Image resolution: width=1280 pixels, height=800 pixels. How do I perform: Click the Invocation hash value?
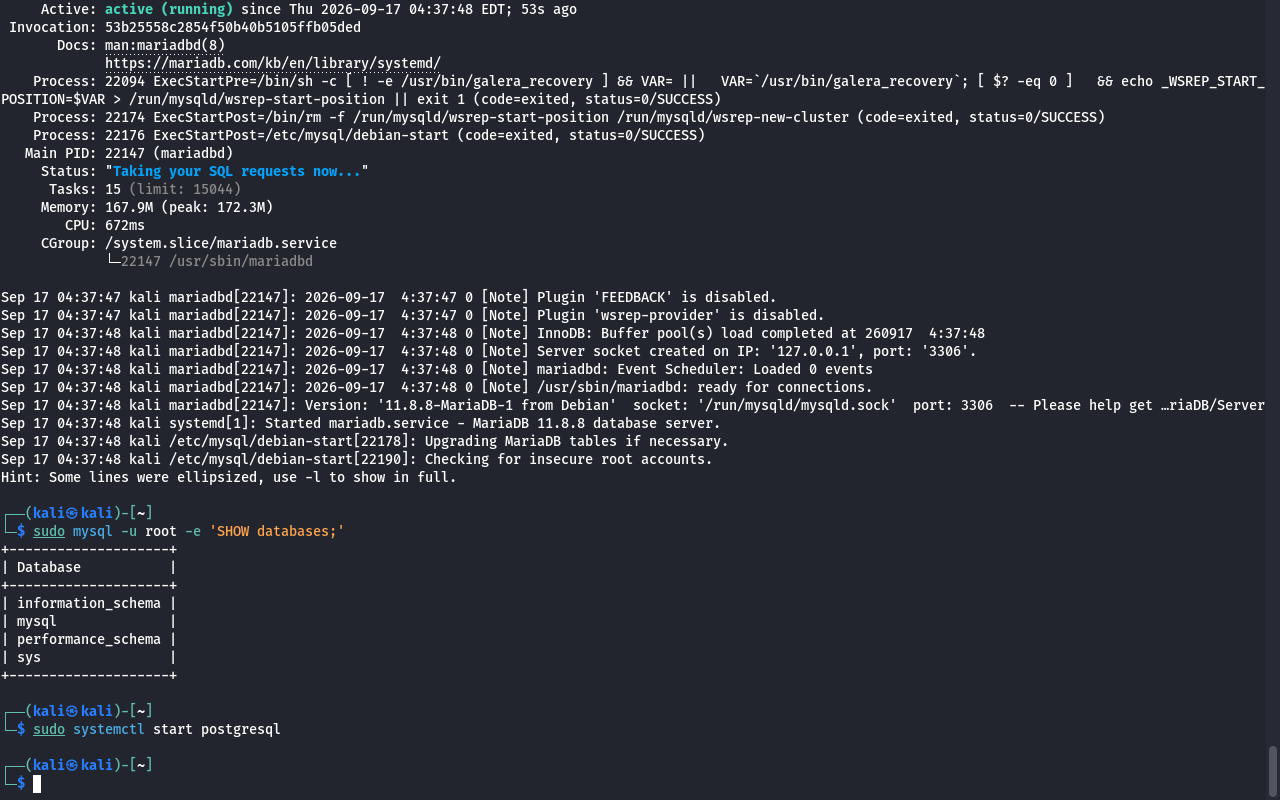pyautogui.click(x=233, y=27)
